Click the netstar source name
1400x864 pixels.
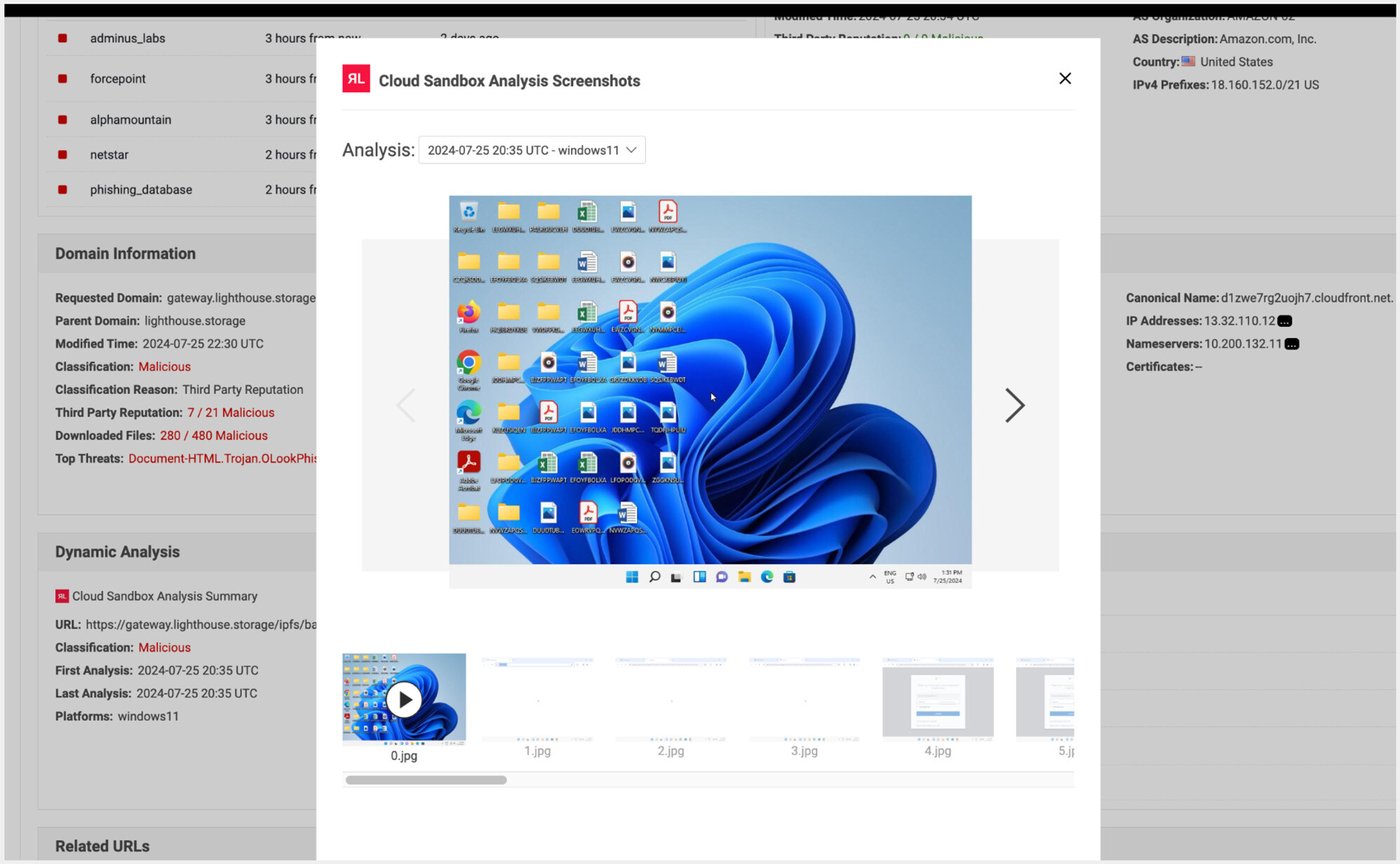coord(109,155)
